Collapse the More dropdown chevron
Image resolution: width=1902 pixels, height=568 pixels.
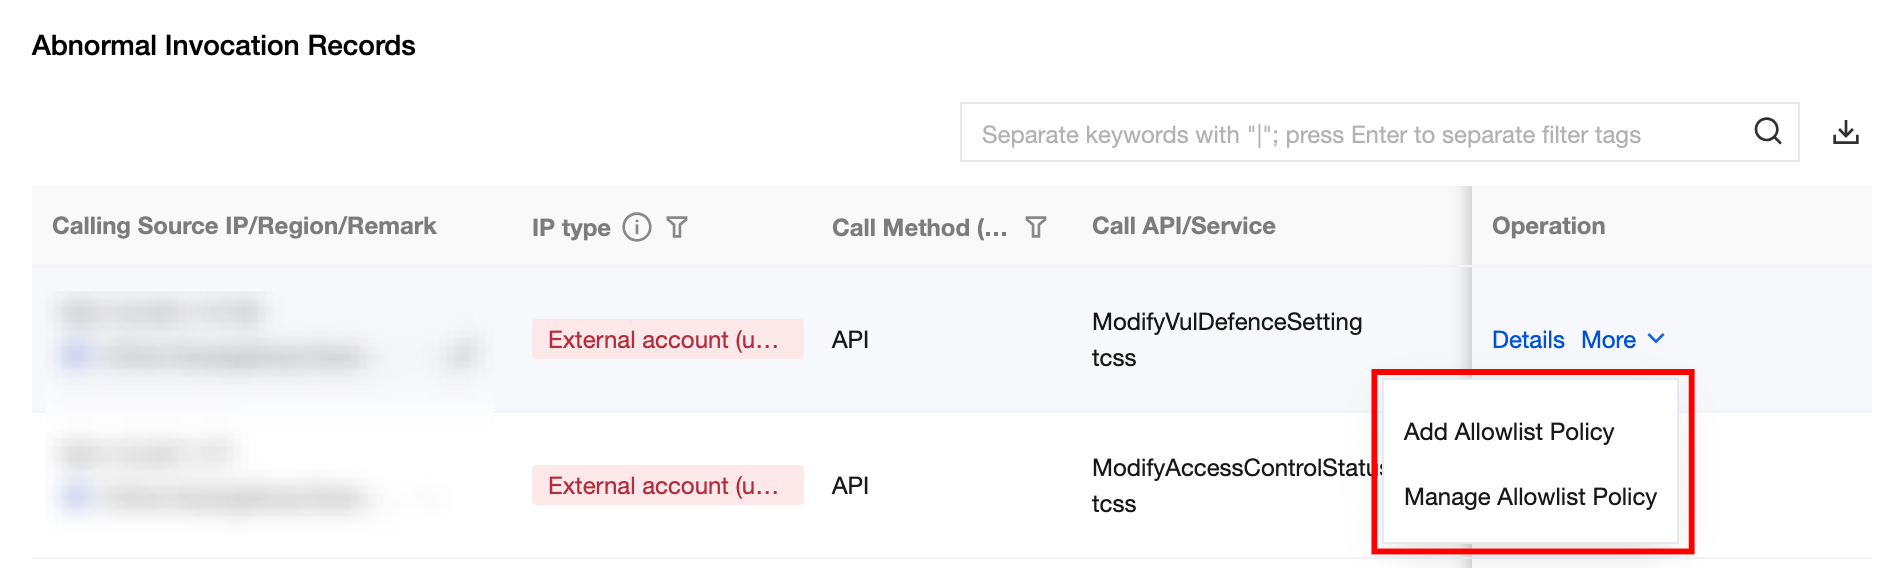pos(1656,339)
